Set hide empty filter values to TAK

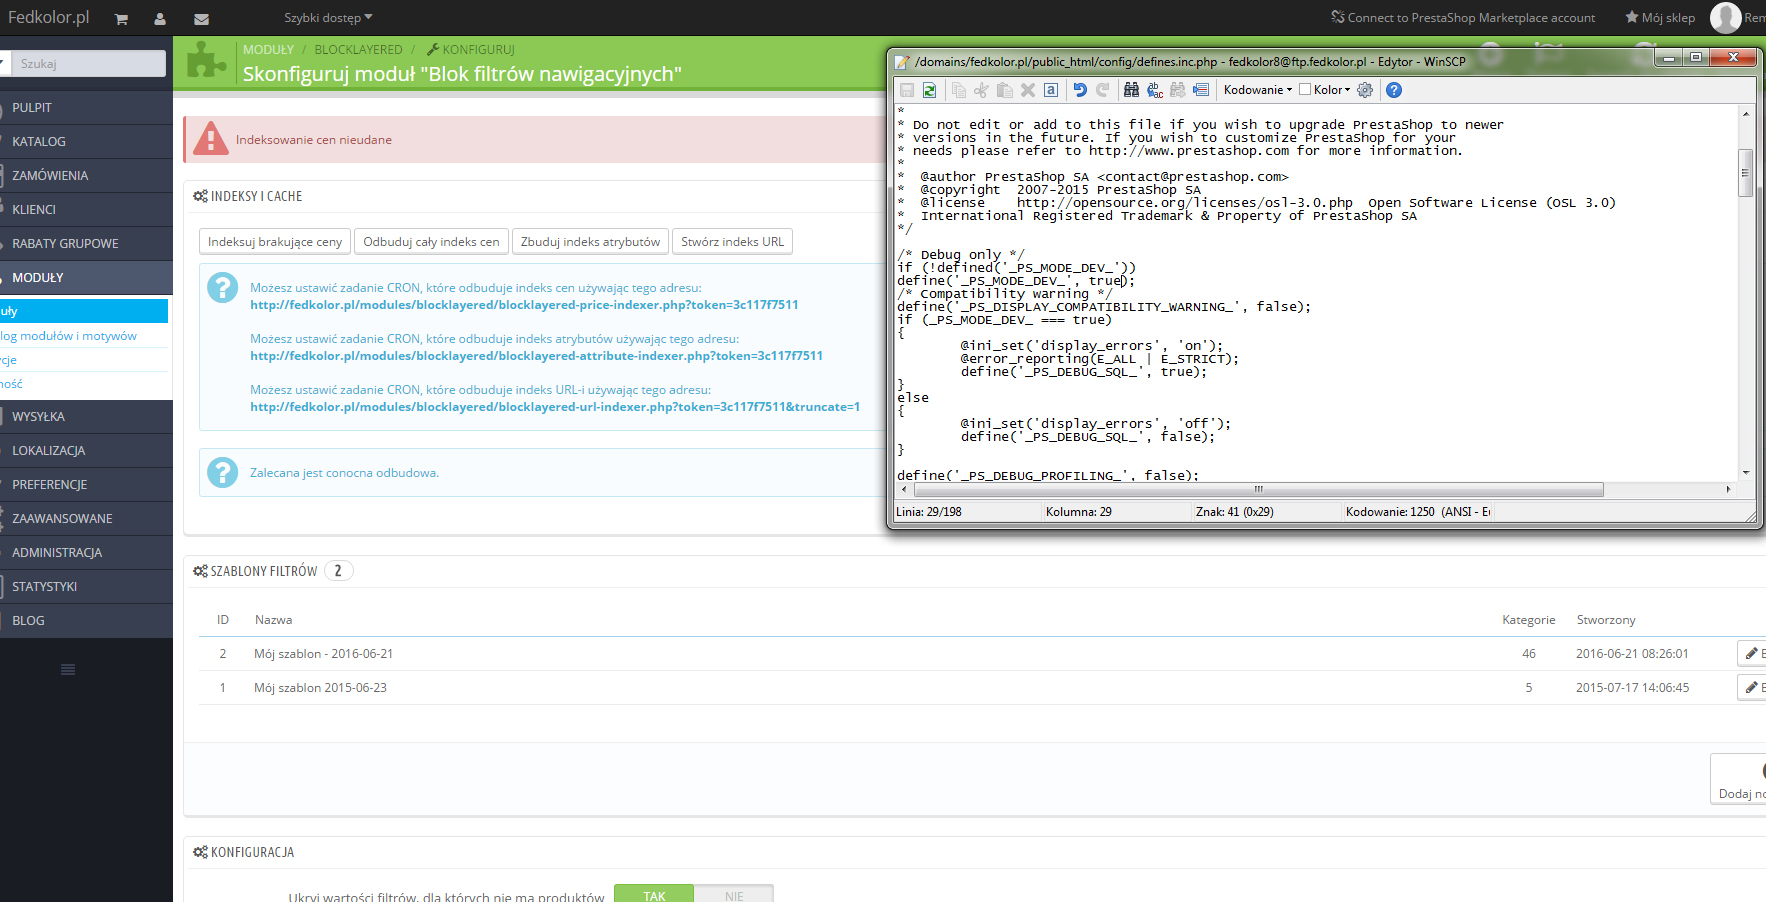654,894
